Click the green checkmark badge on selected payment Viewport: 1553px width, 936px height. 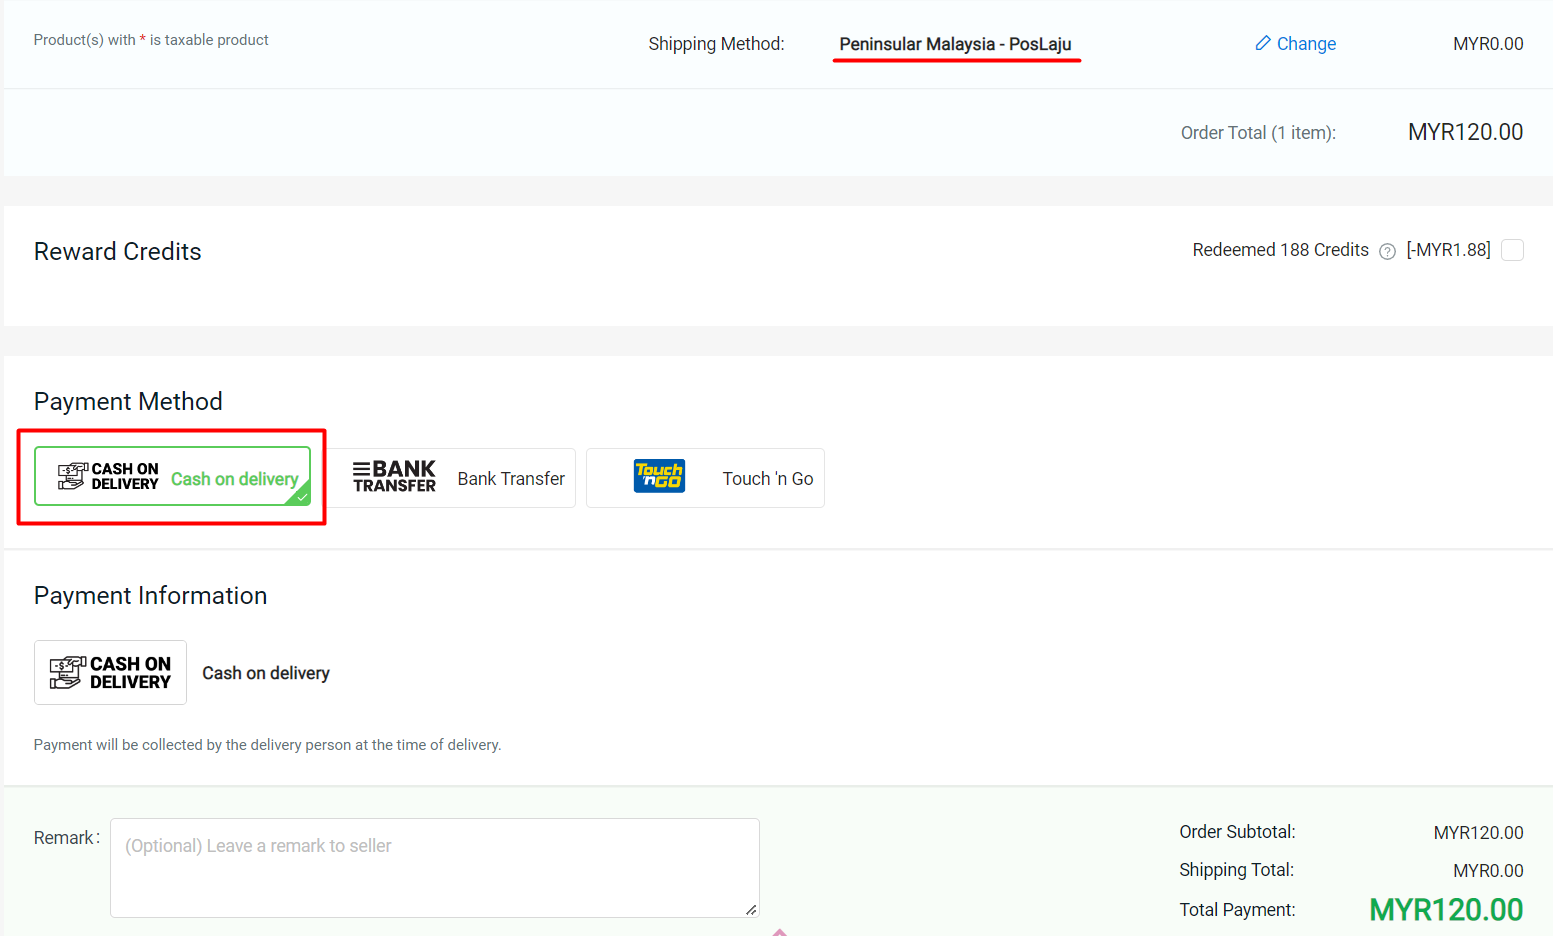pos(301,496)
